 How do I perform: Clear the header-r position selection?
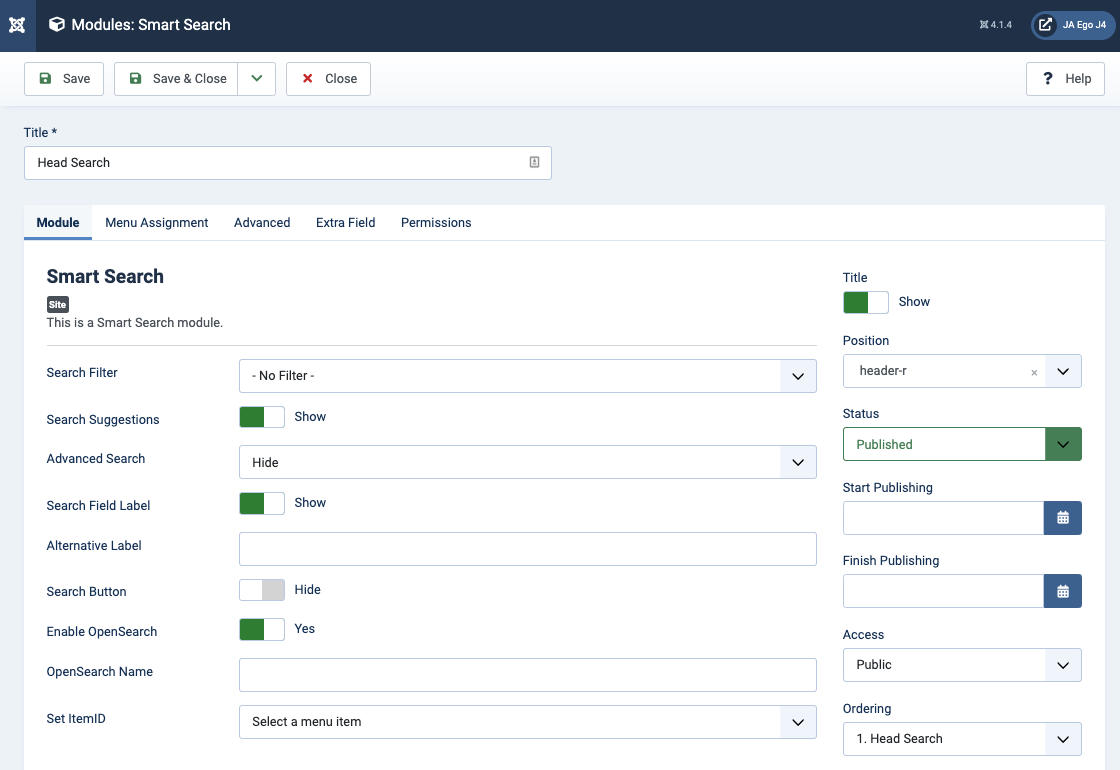[1034, 372]
